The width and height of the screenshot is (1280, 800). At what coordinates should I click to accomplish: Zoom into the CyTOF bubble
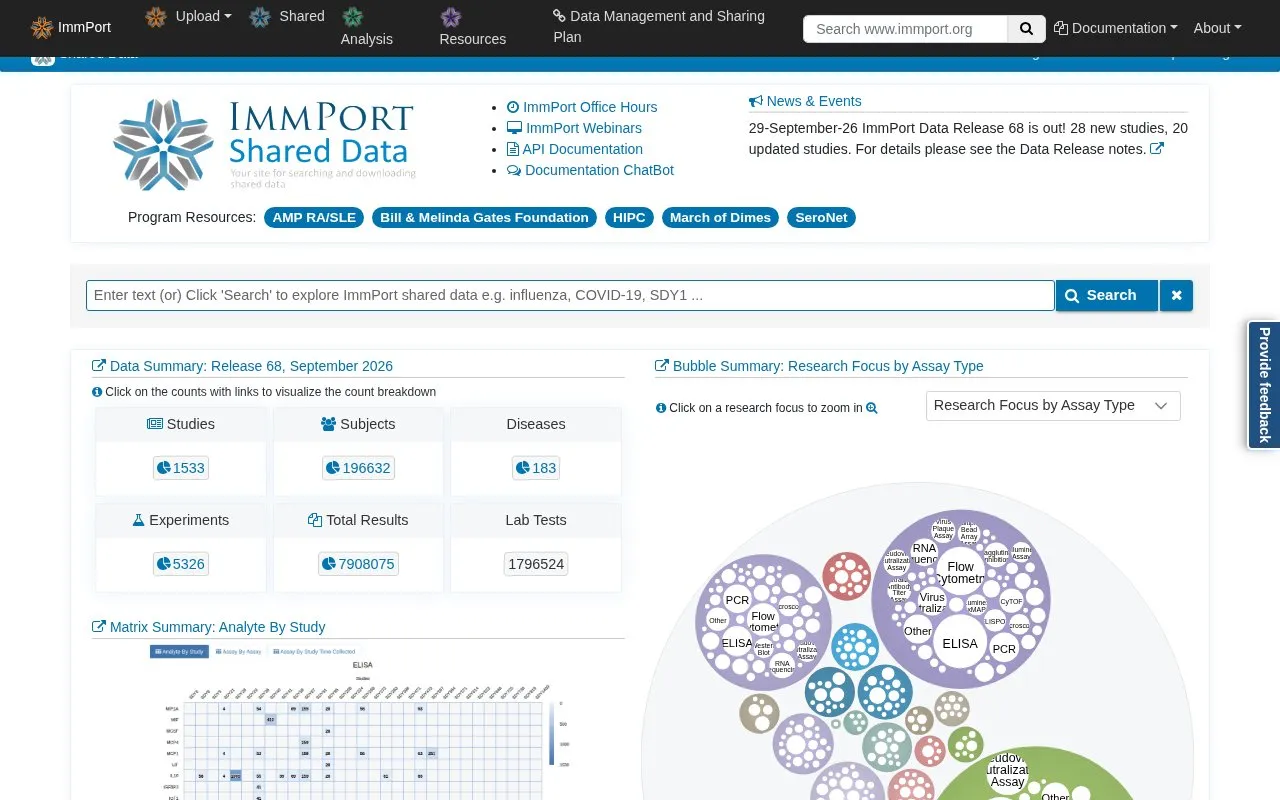(x=1012, y=601)
